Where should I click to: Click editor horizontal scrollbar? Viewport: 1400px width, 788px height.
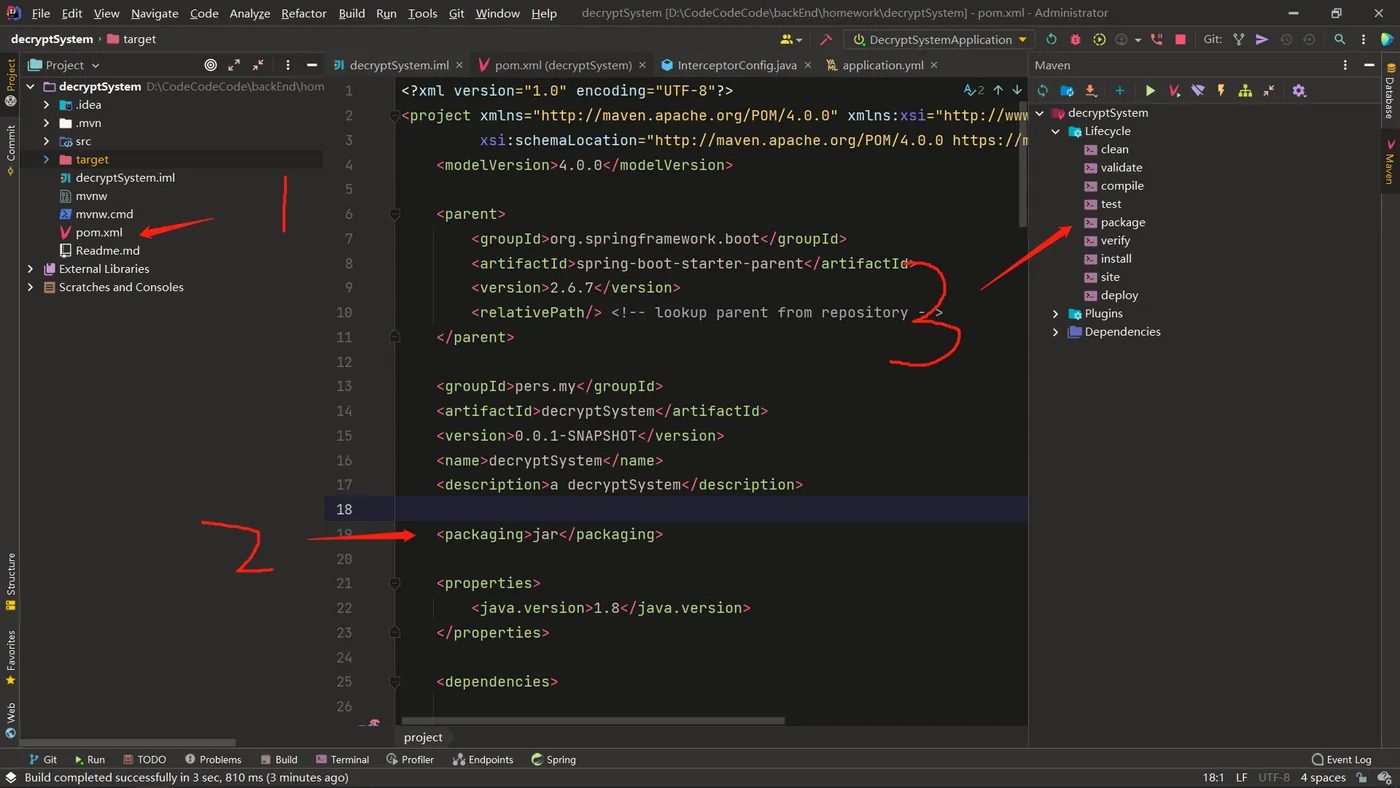coord(593,720)
